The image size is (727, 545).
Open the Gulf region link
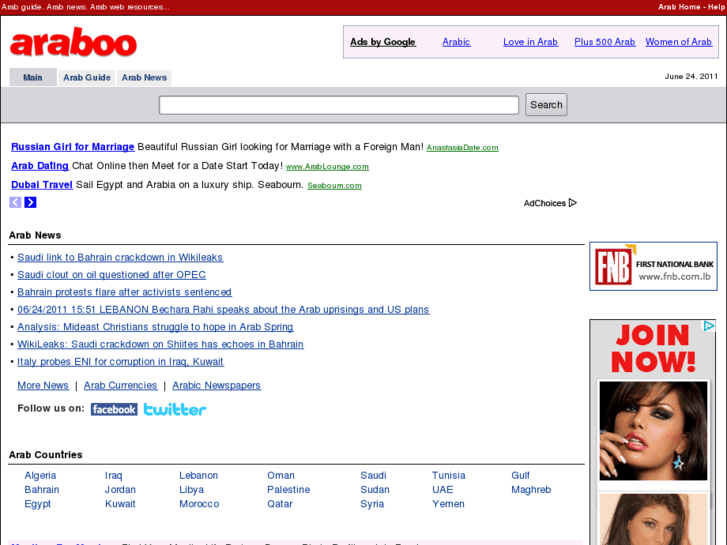(520, 475)
